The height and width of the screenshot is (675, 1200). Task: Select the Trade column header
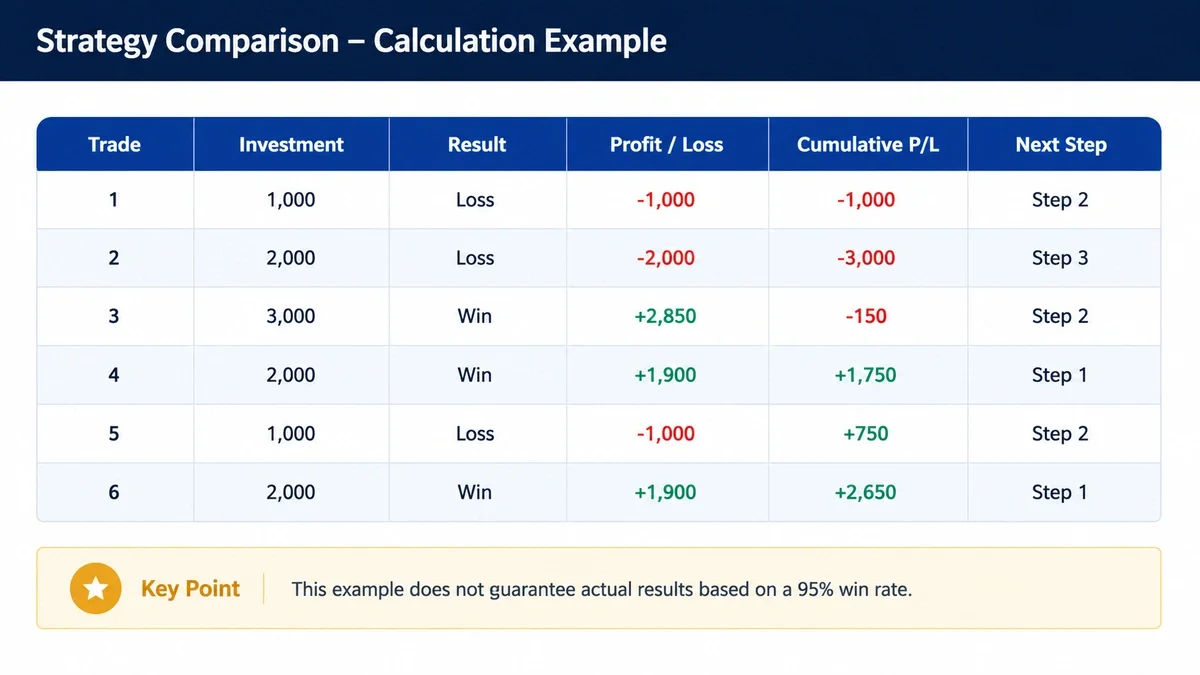(114, 144)
